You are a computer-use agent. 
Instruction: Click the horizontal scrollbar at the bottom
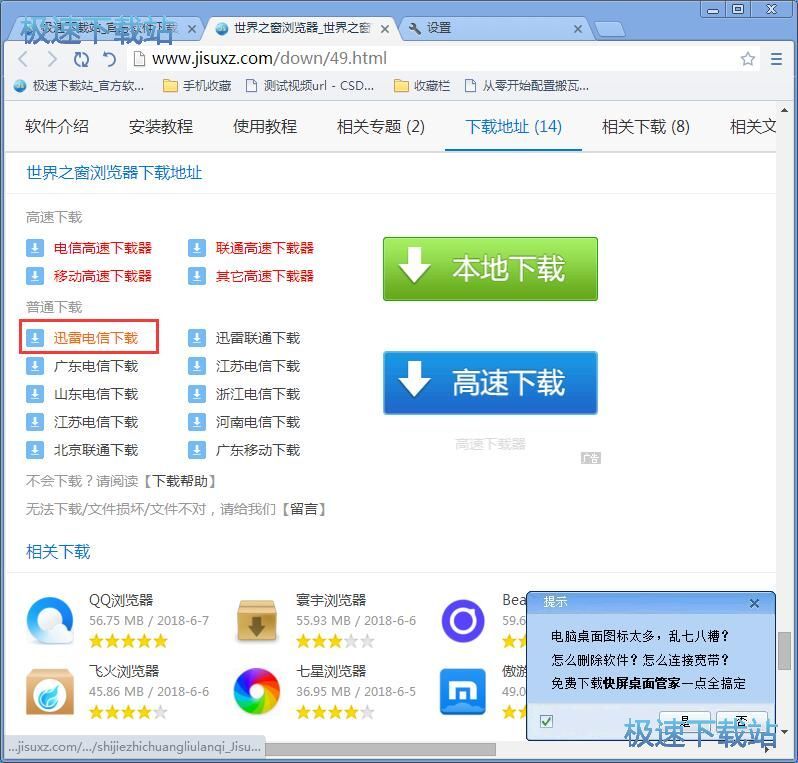pyautogui.click(x=379, y=749)
